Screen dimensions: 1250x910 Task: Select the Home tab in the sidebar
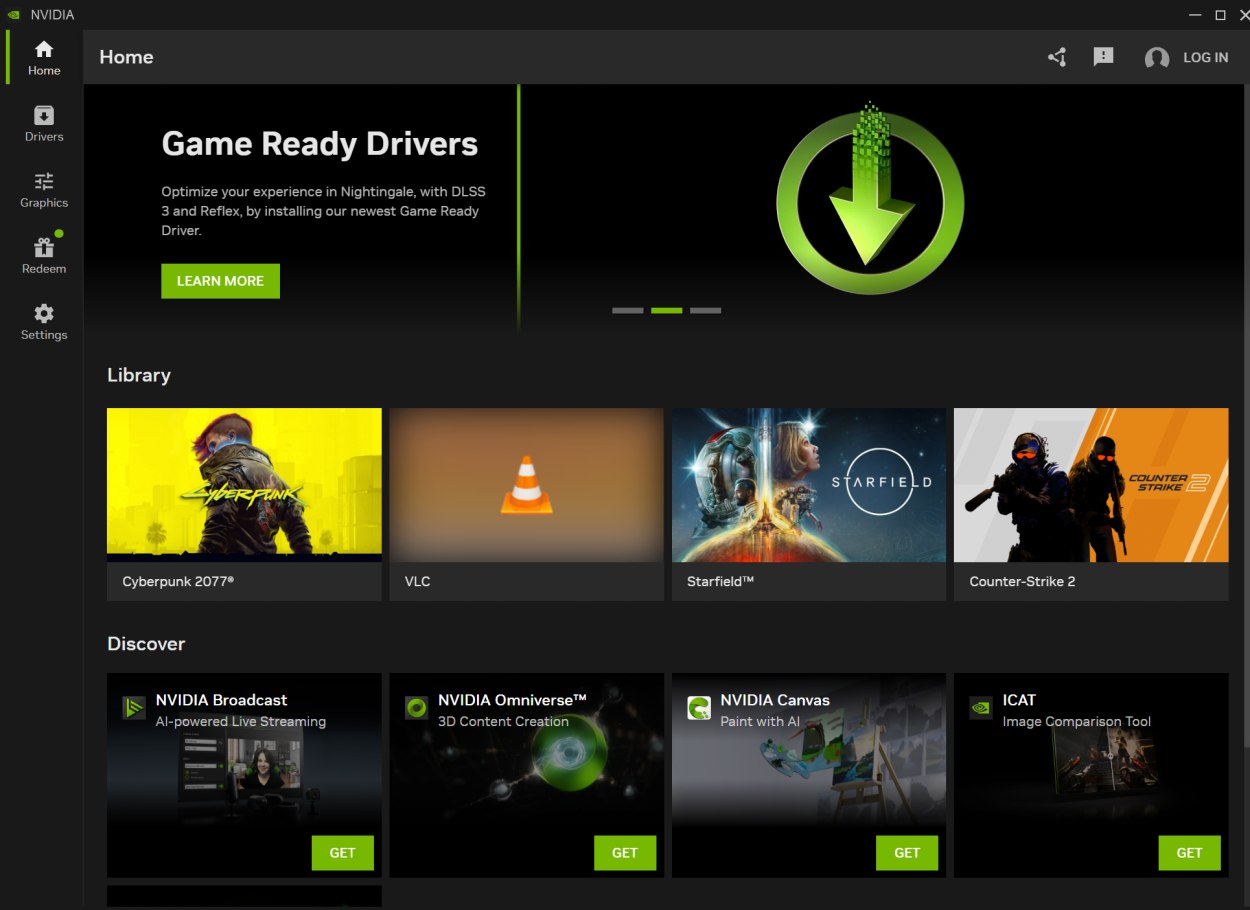pyautogui.click(x=43, y=57)
